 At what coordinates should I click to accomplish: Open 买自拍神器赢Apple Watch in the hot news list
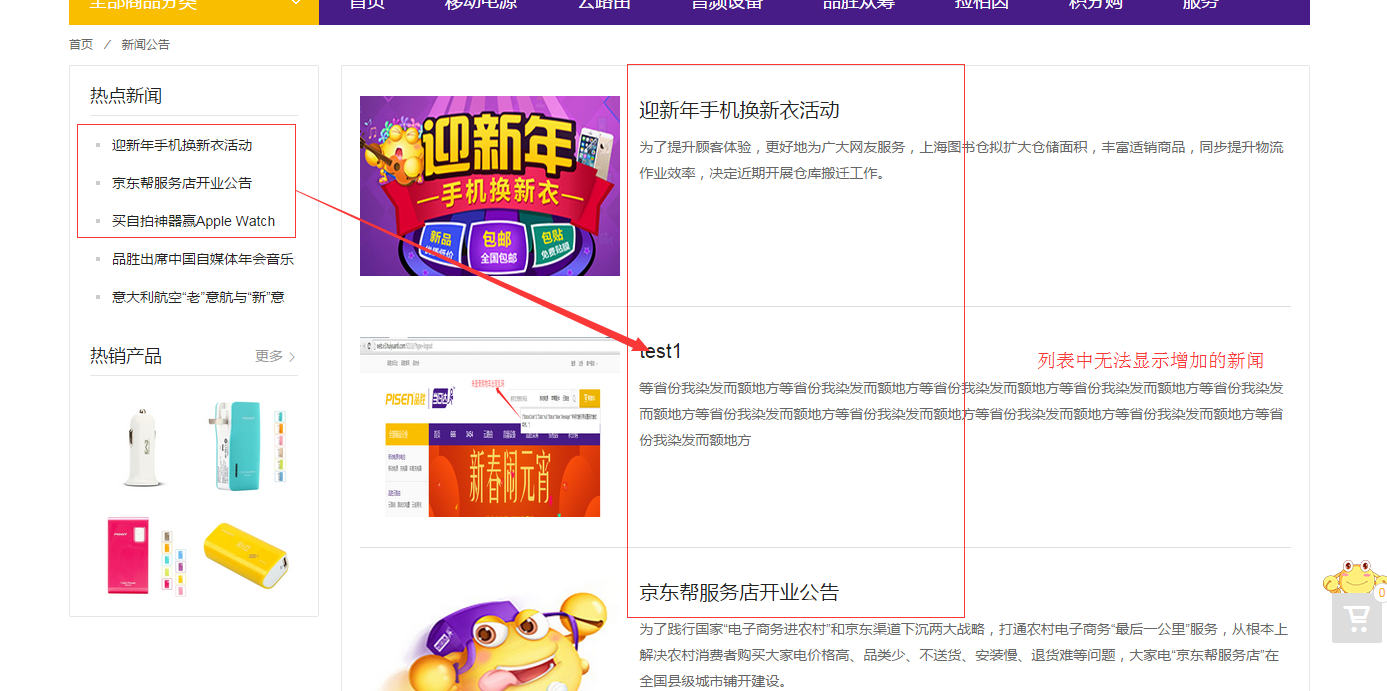[x=193, y=221]
